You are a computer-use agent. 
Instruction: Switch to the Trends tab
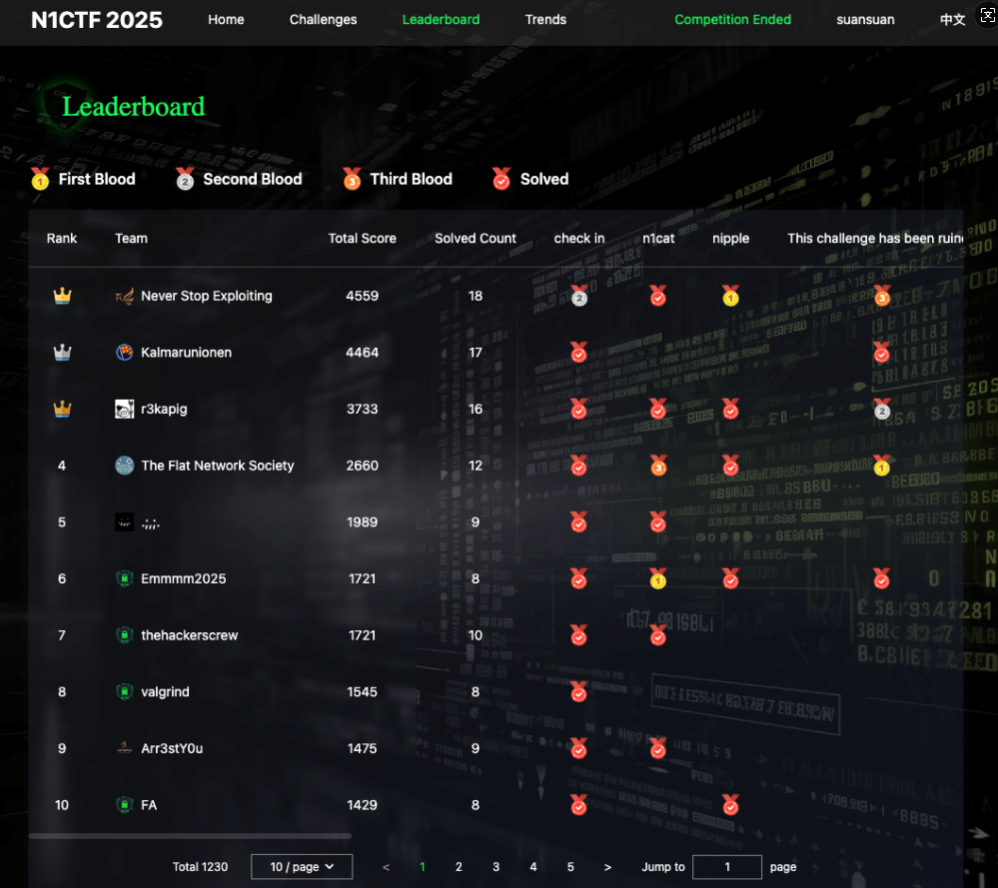pos(545,19)
